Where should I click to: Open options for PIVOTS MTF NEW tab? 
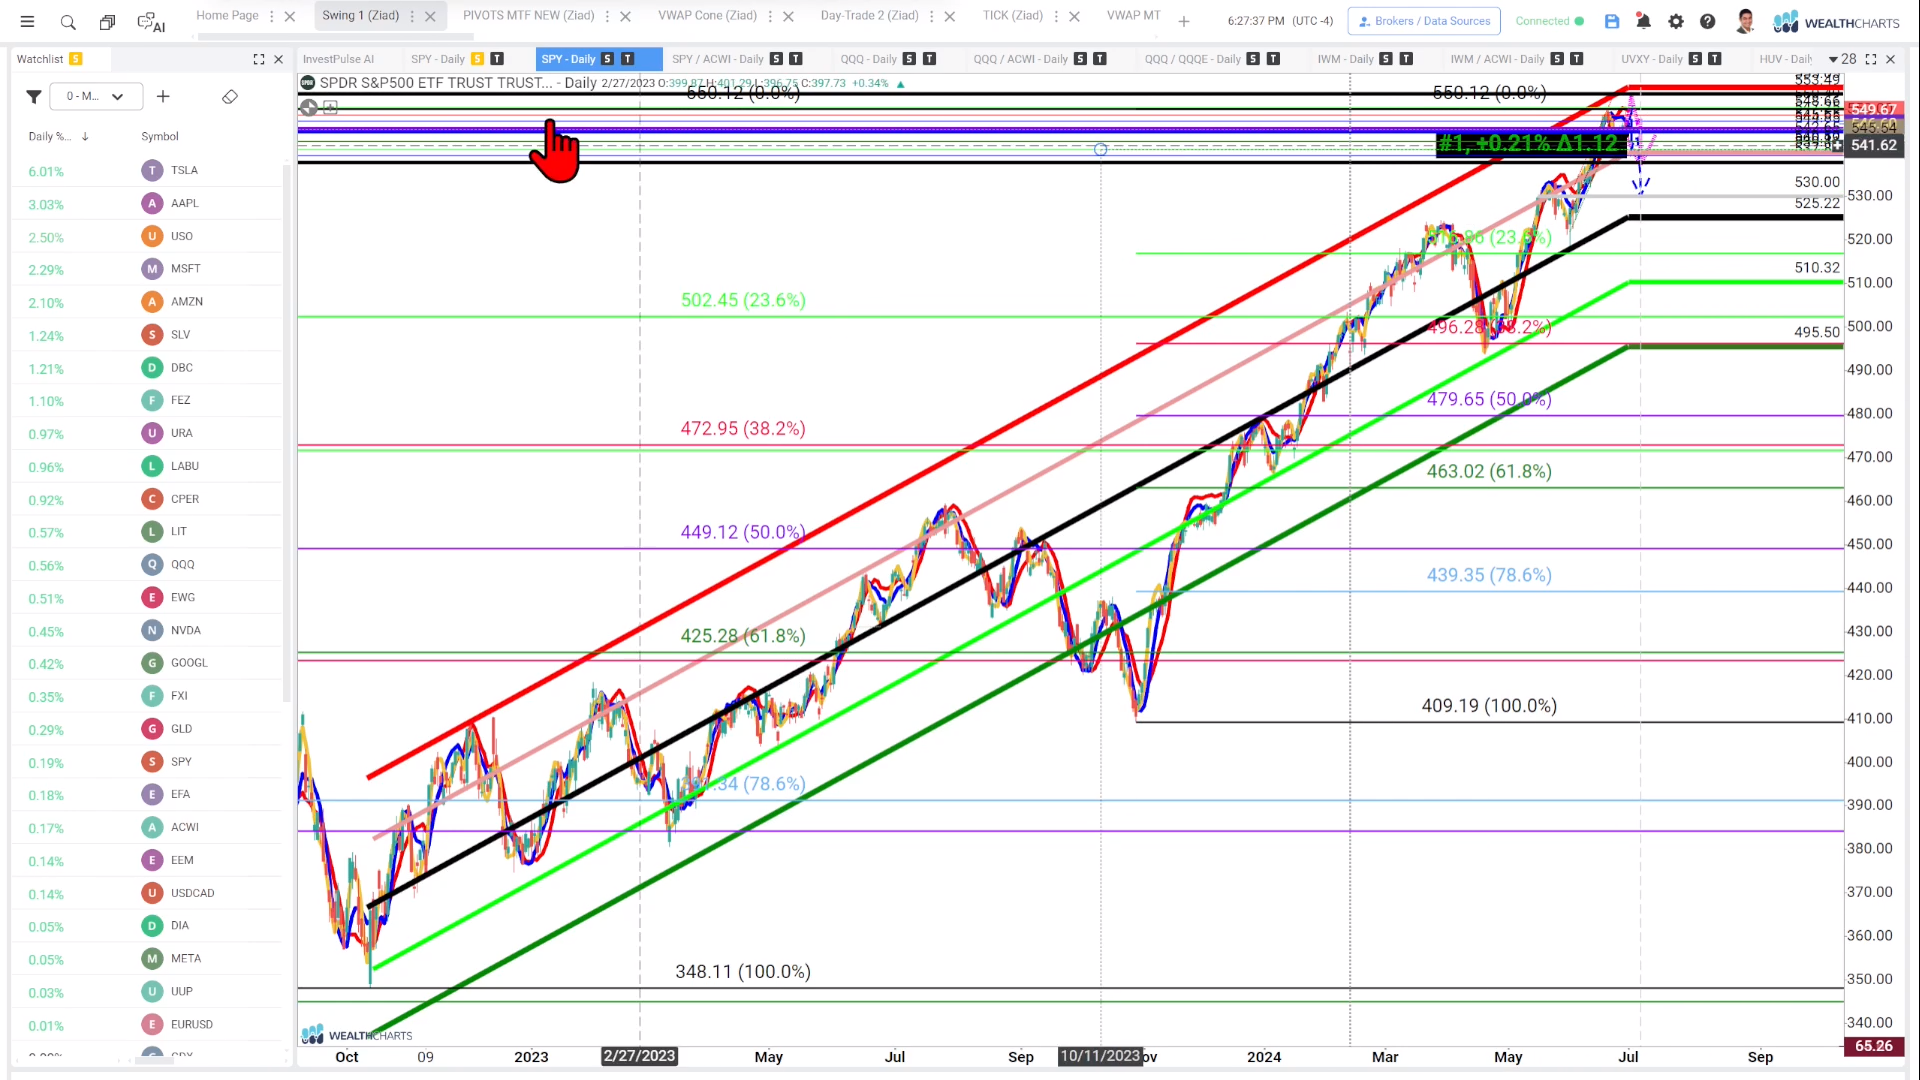point(607,16)
